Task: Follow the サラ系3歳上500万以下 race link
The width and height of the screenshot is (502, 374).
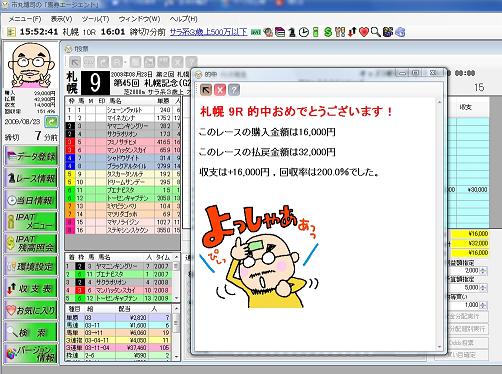Action: point(209,32)
